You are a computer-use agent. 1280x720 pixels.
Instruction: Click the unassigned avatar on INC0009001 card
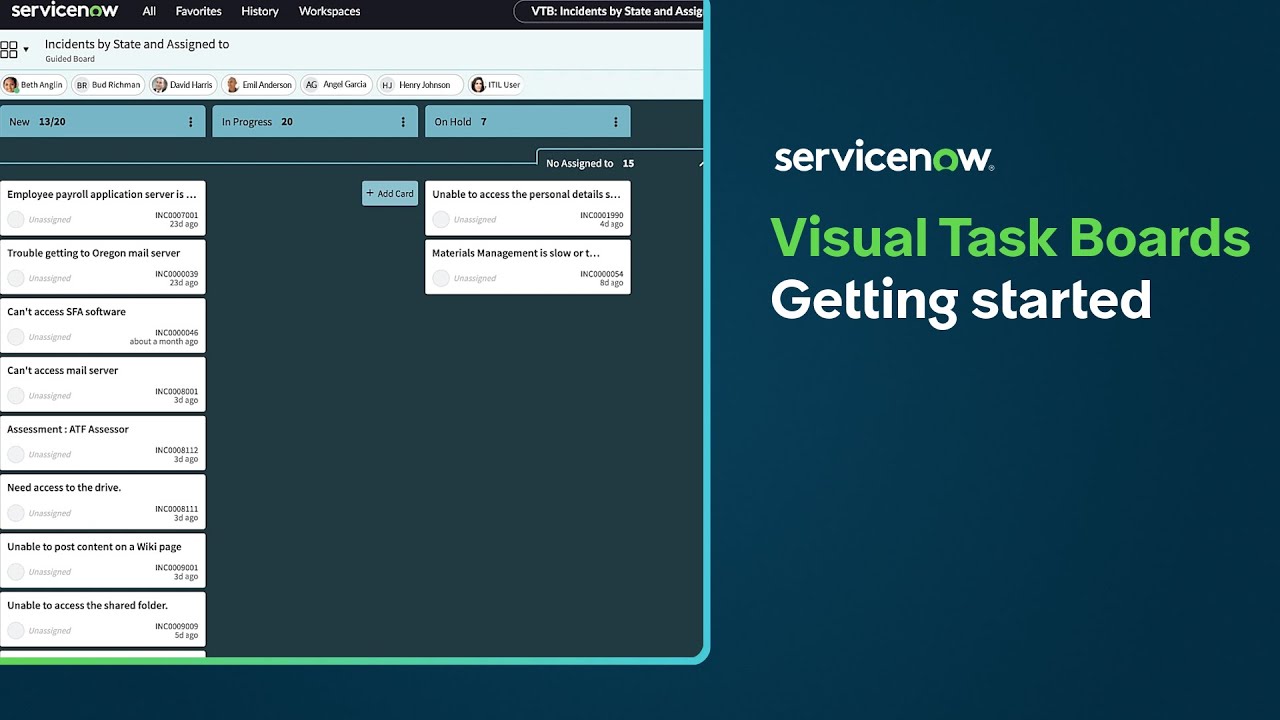[15, 572]
